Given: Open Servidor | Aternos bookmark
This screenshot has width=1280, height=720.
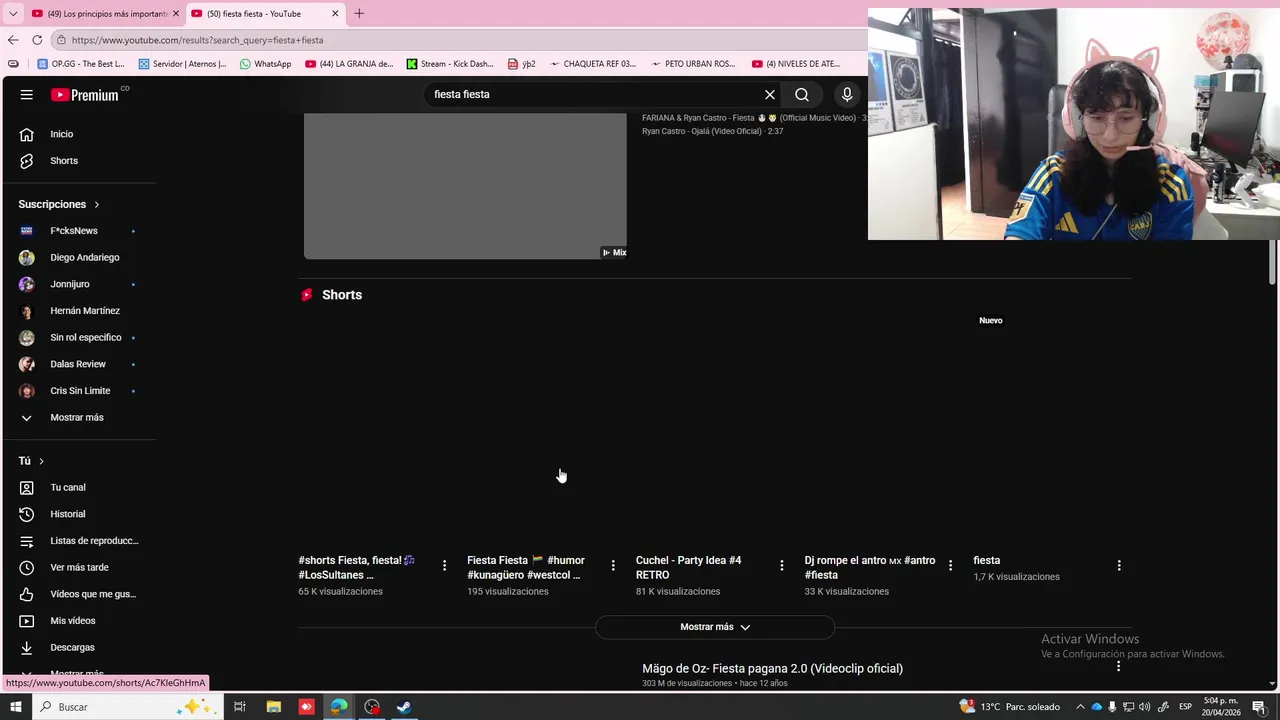Looking at the screenshot, I should pyautogui.click(x=182, y=64).
